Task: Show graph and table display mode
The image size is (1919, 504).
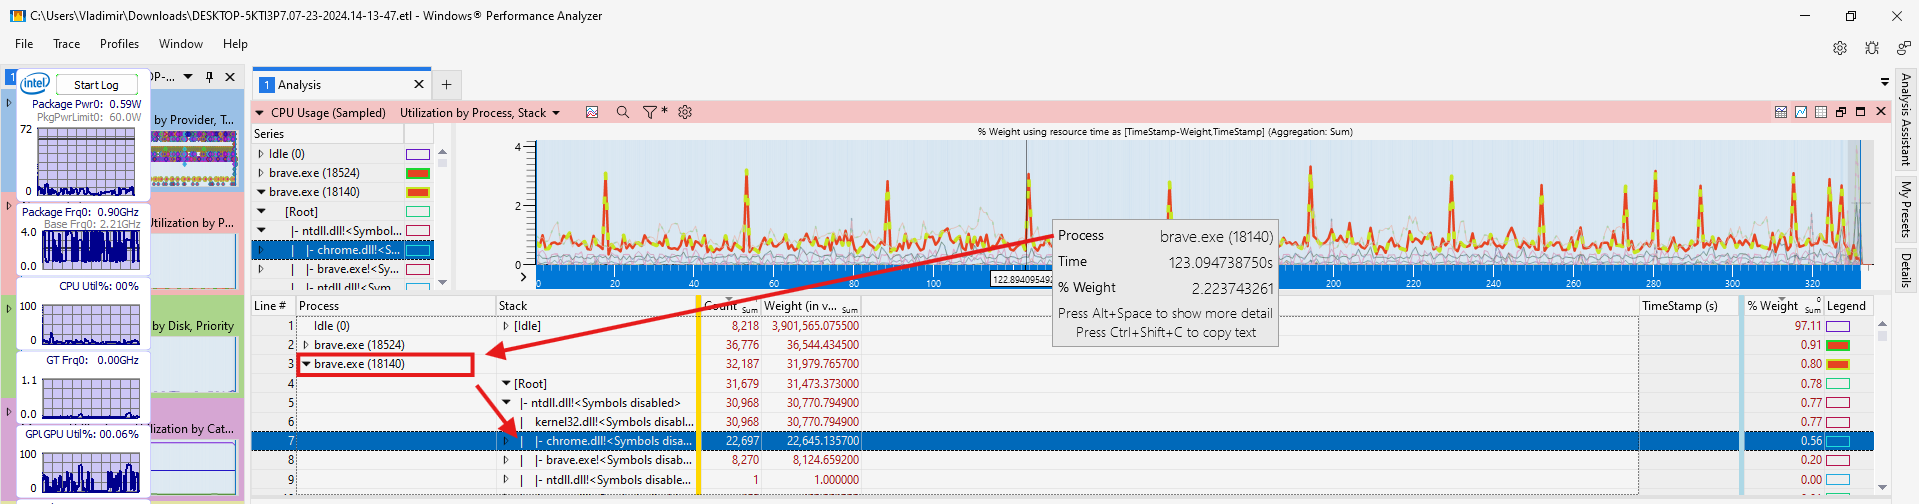Action: (1781, 112)
